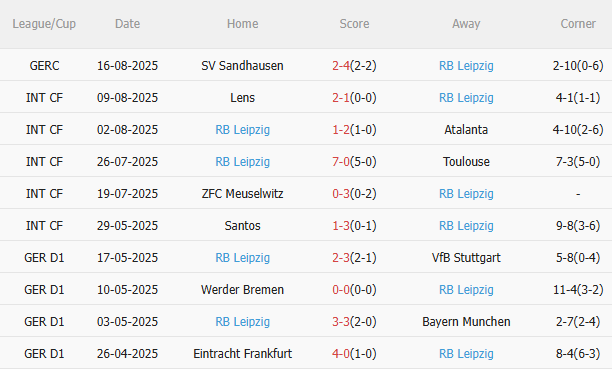This screenshot has height=377, width=612.
Task: Click the Lens home team name
Action: point(242,98)
